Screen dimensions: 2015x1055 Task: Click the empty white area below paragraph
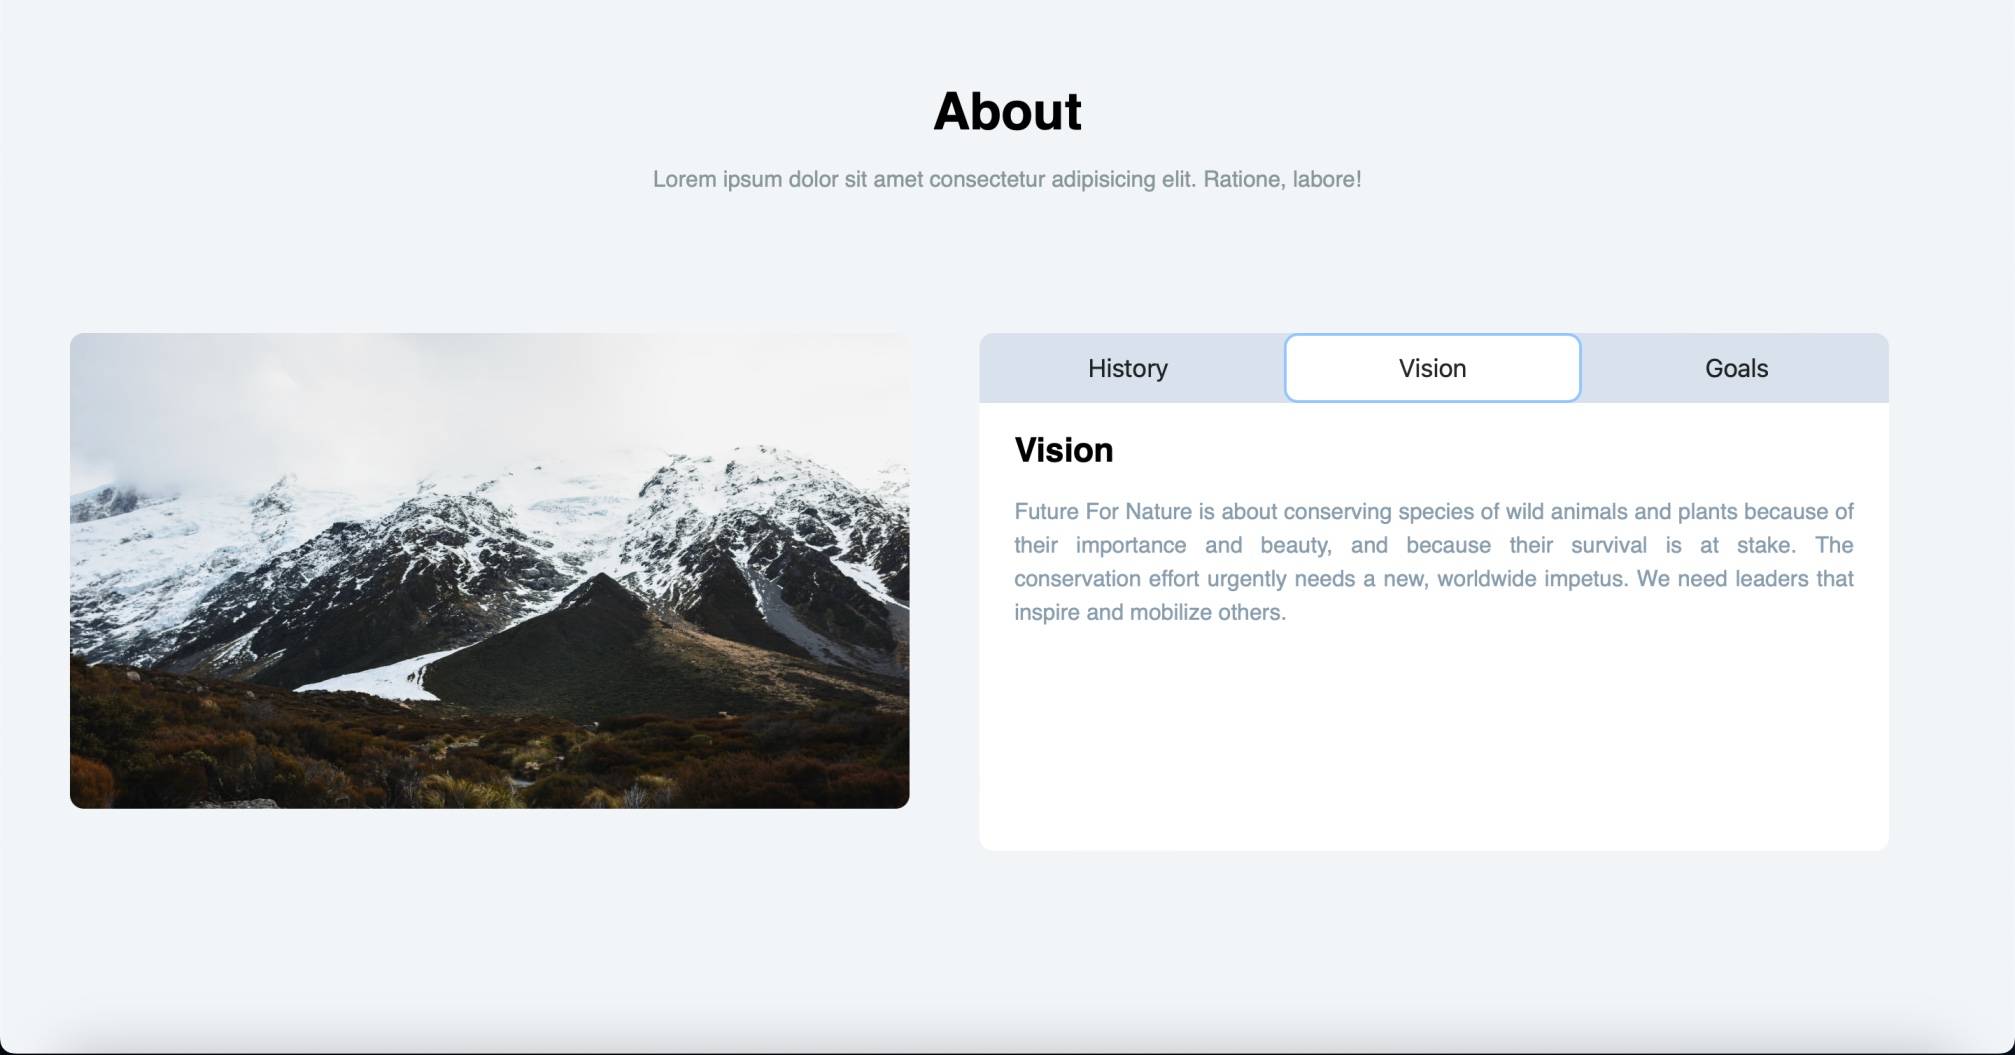click(1433, 740)
